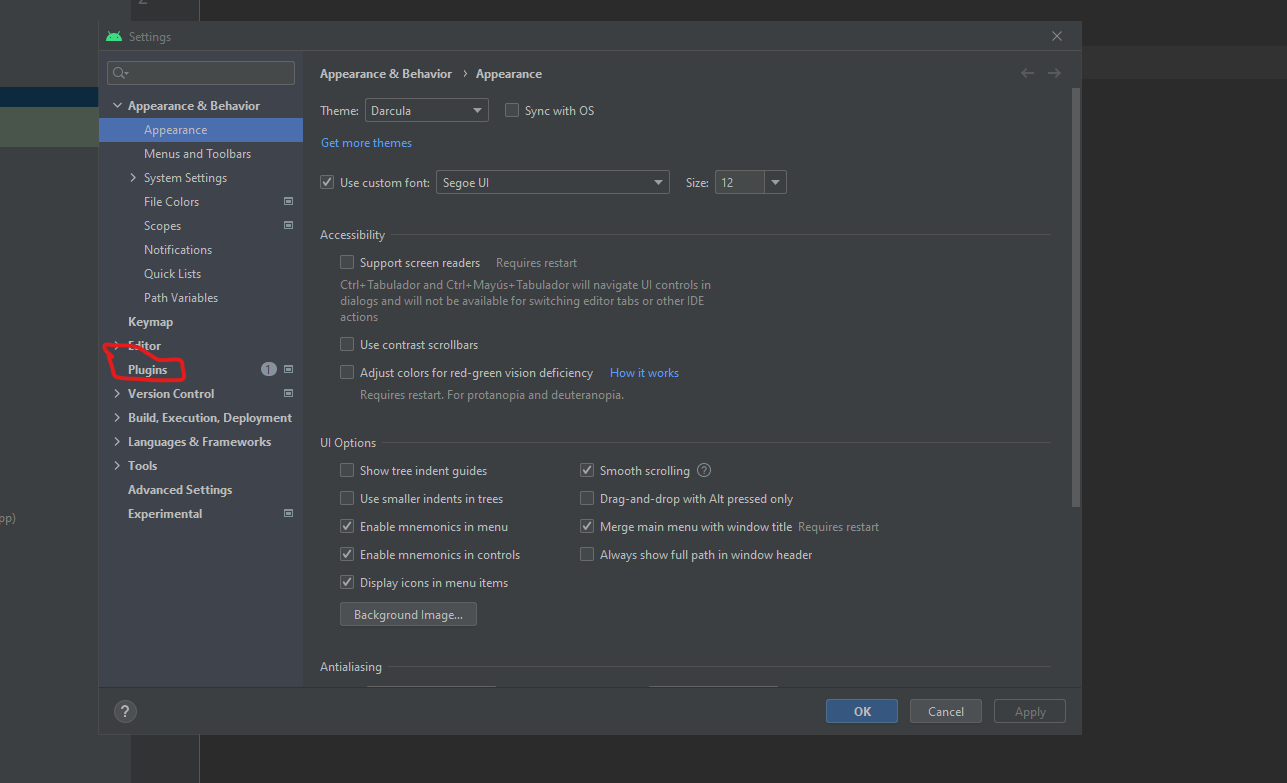Click the Background Image button
Image resolution: width=1287 pixels, height=783 pixels.
[x=408, y=615]
